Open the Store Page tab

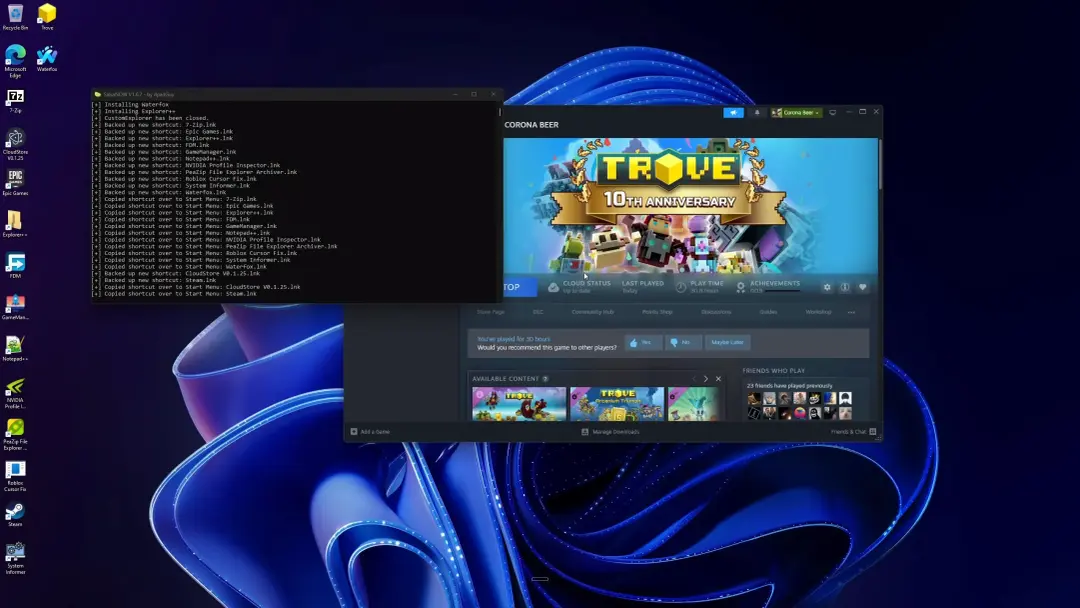pyautogui.click(x=490, y=312)
